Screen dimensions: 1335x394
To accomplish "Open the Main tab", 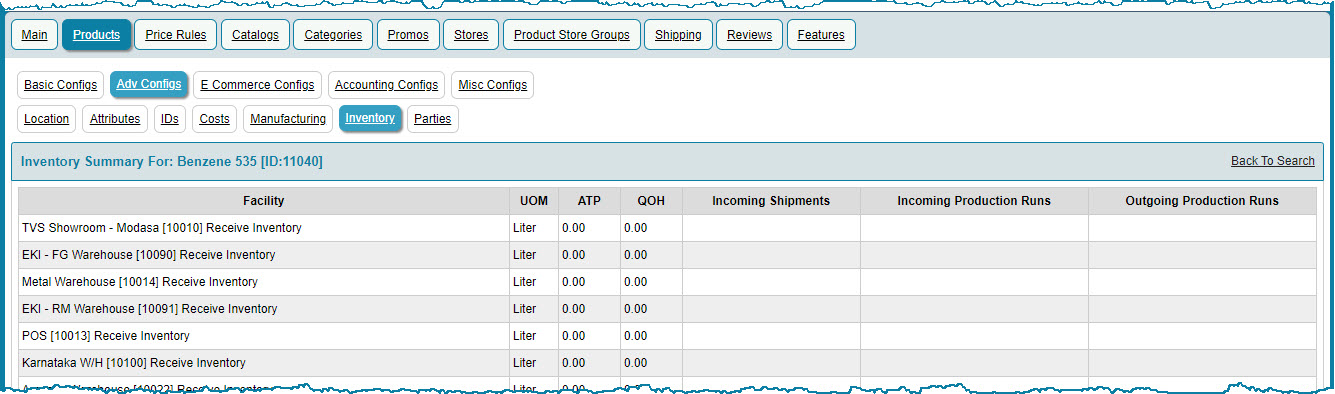I will 34,35.
